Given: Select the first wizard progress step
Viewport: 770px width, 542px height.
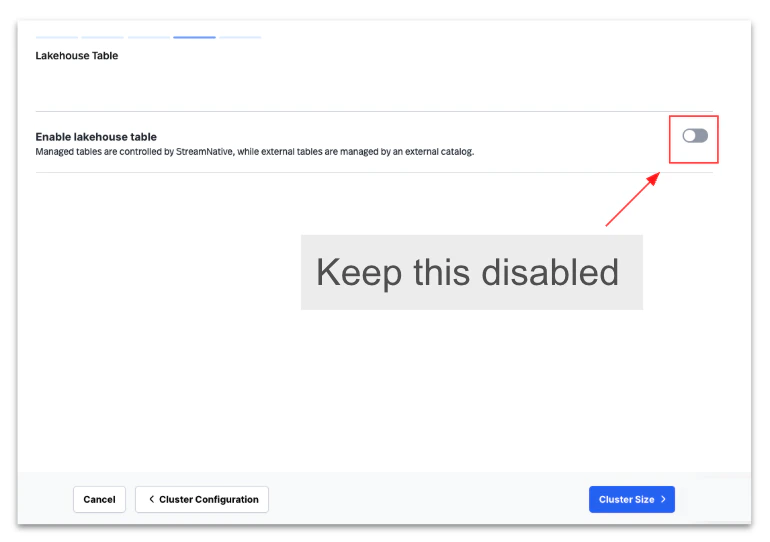Looking at the screenshot, I should [56, 37].
